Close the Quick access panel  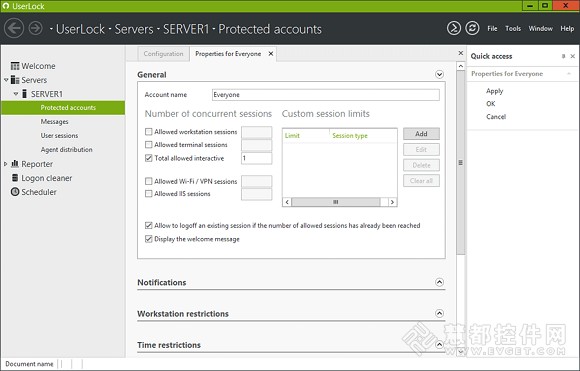[x=573, y=56]
